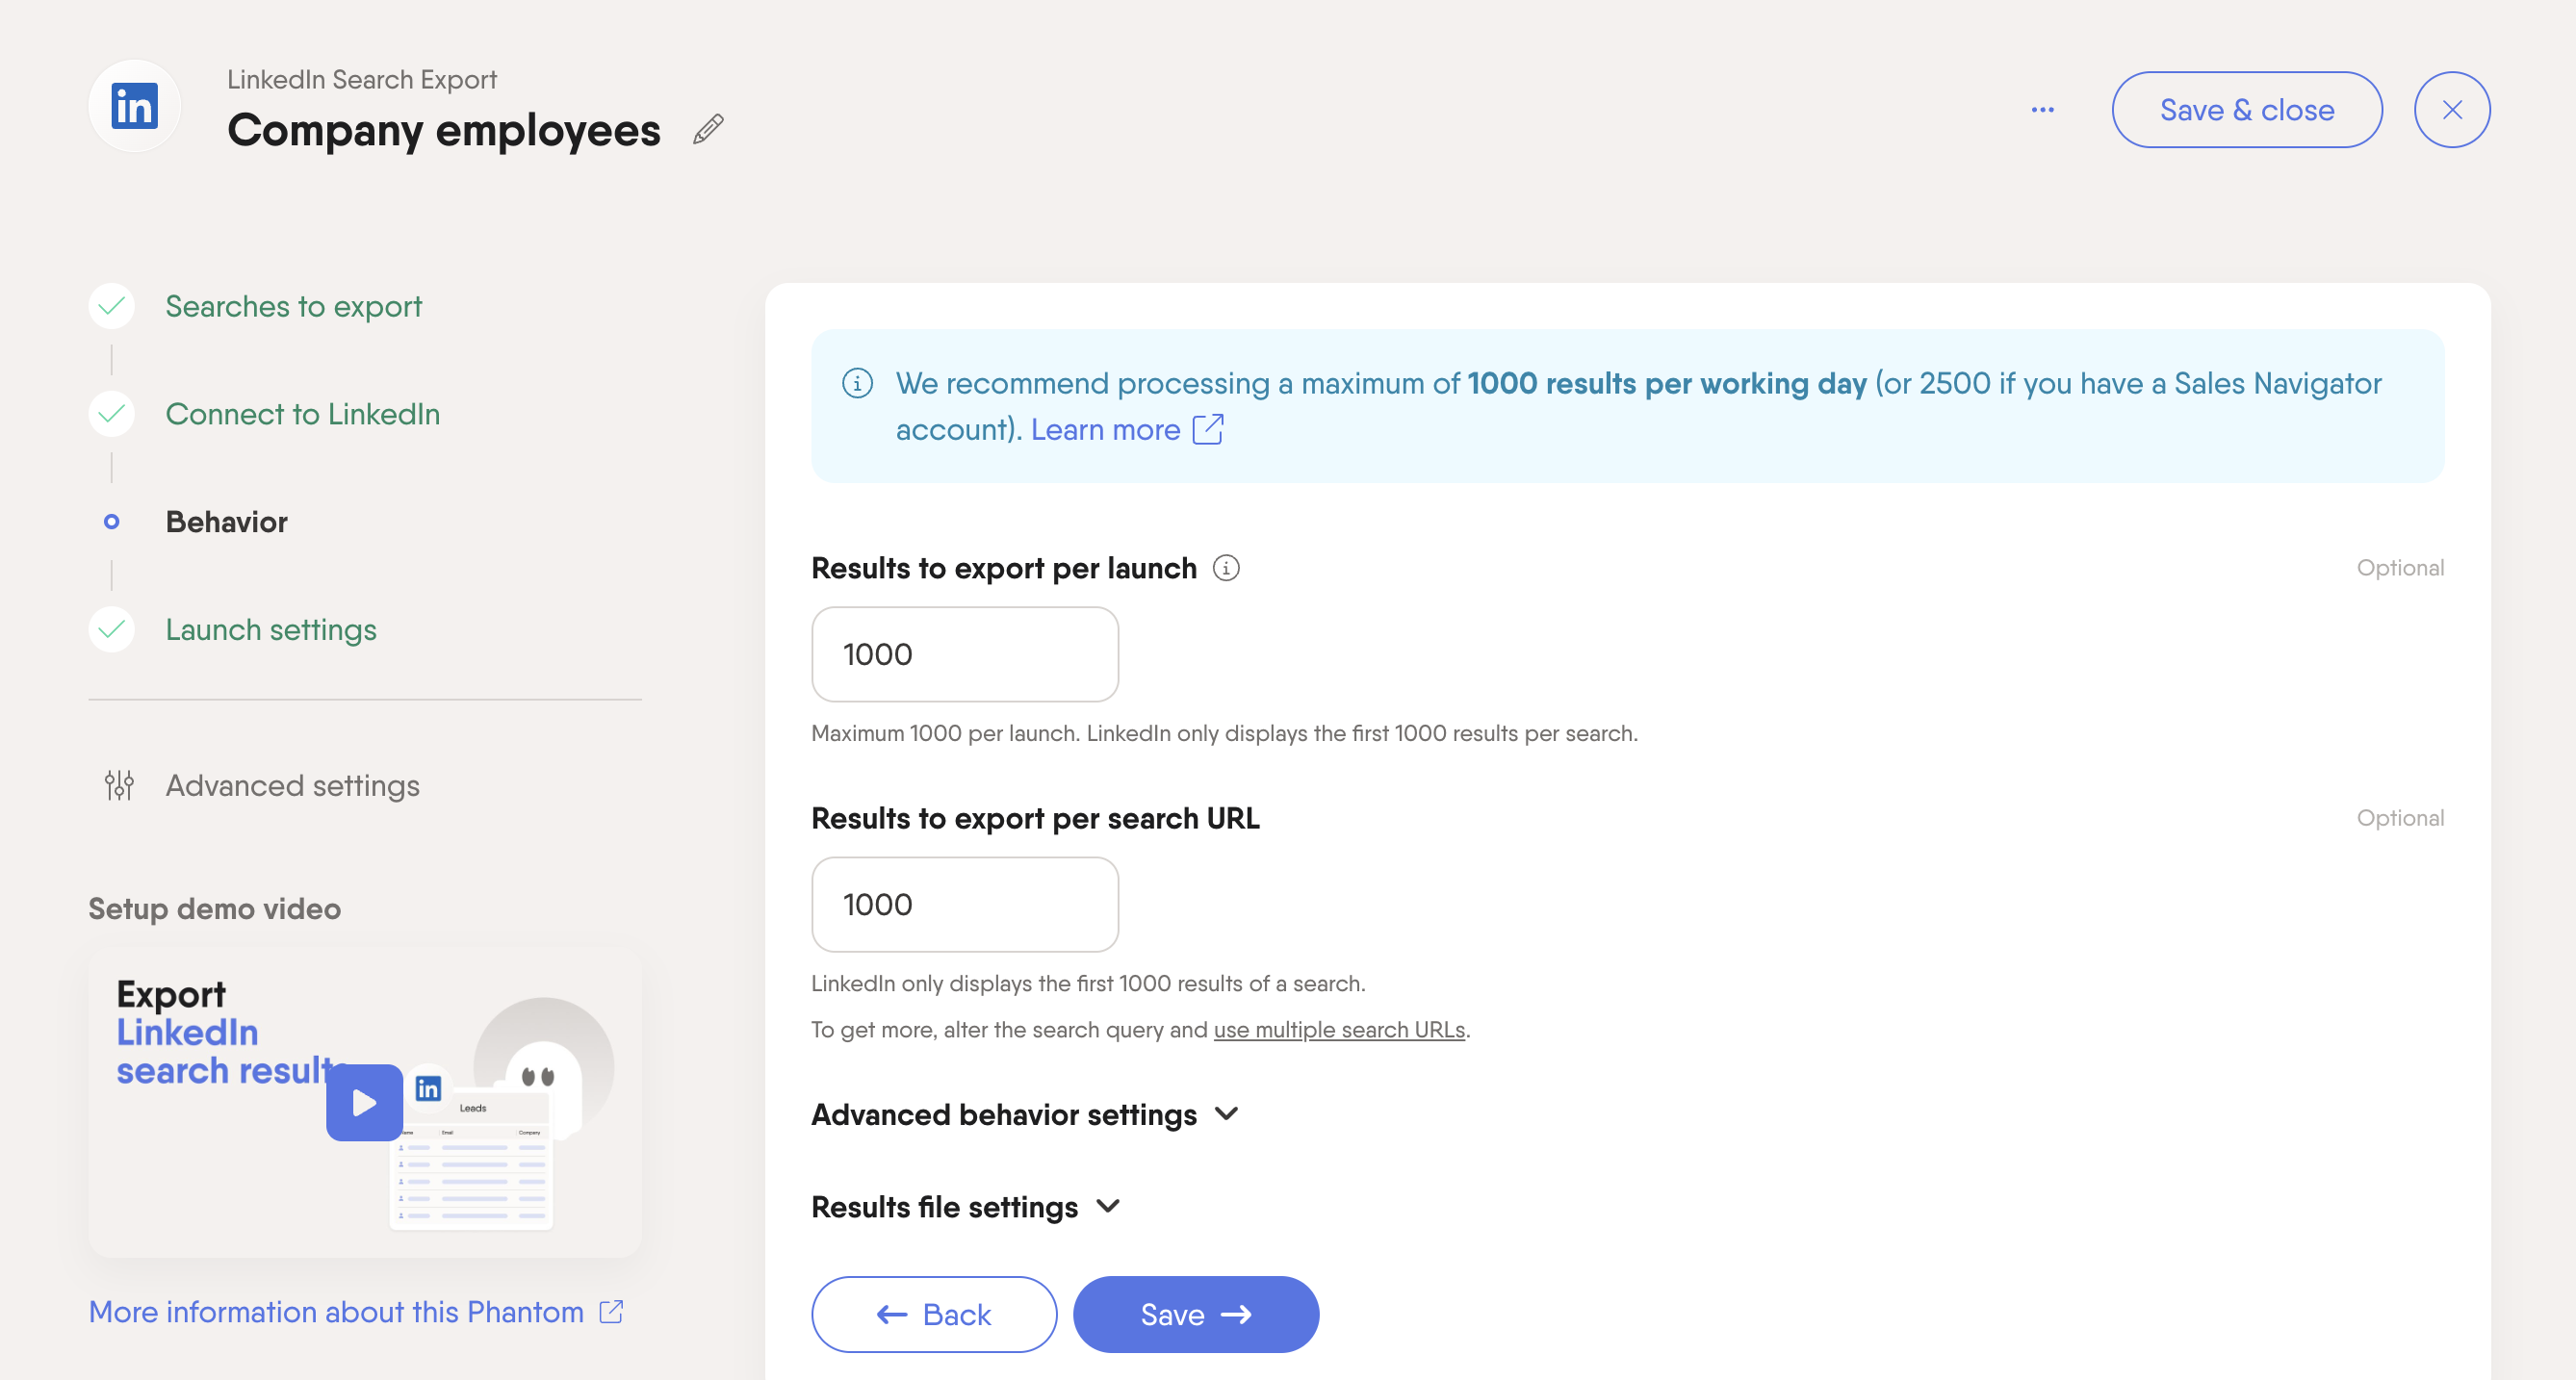Open Advanced settings in sidebar
The width and height of the screenshot is (2576, 1380).
(x=292, y=786)
